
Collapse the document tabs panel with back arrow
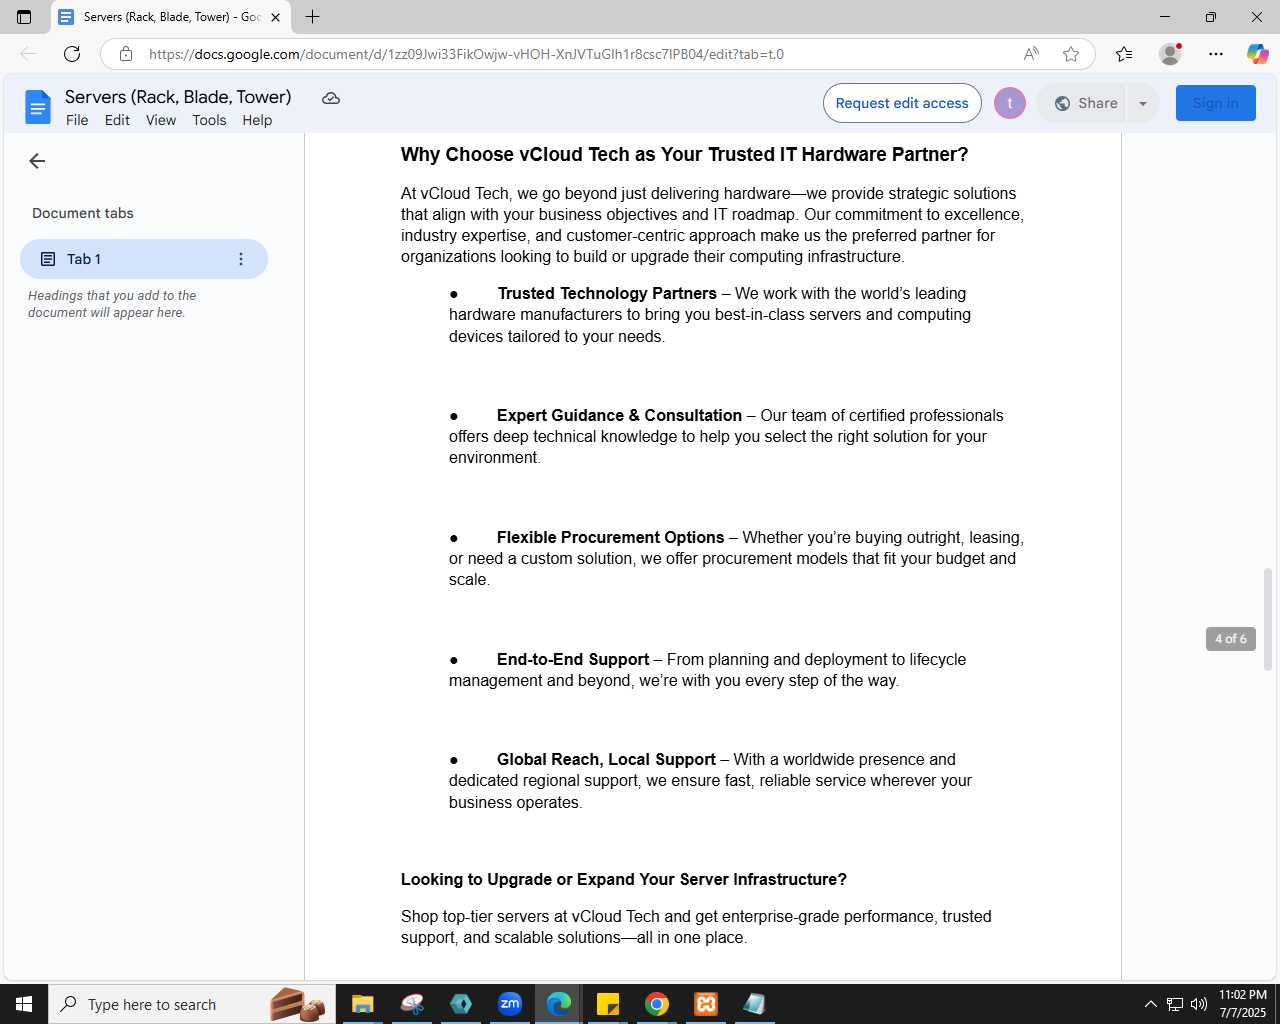coord(37,161)
